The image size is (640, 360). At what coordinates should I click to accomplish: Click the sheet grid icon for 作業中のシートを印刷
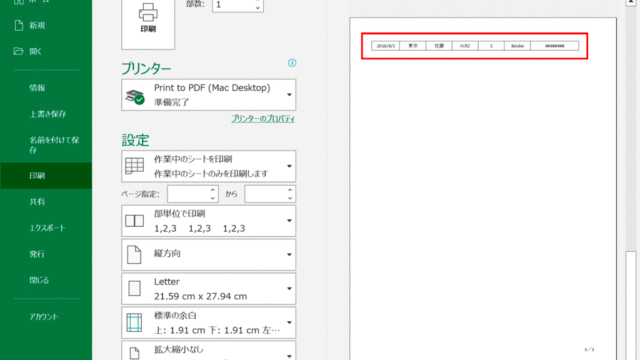(x=134, y=166)
